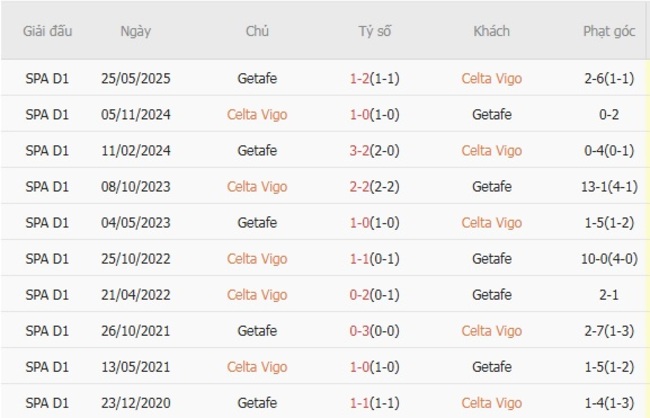Screen dimensions: 650x418
Task: Open the 0-2(0-1) match score
Action: [375, 294]
